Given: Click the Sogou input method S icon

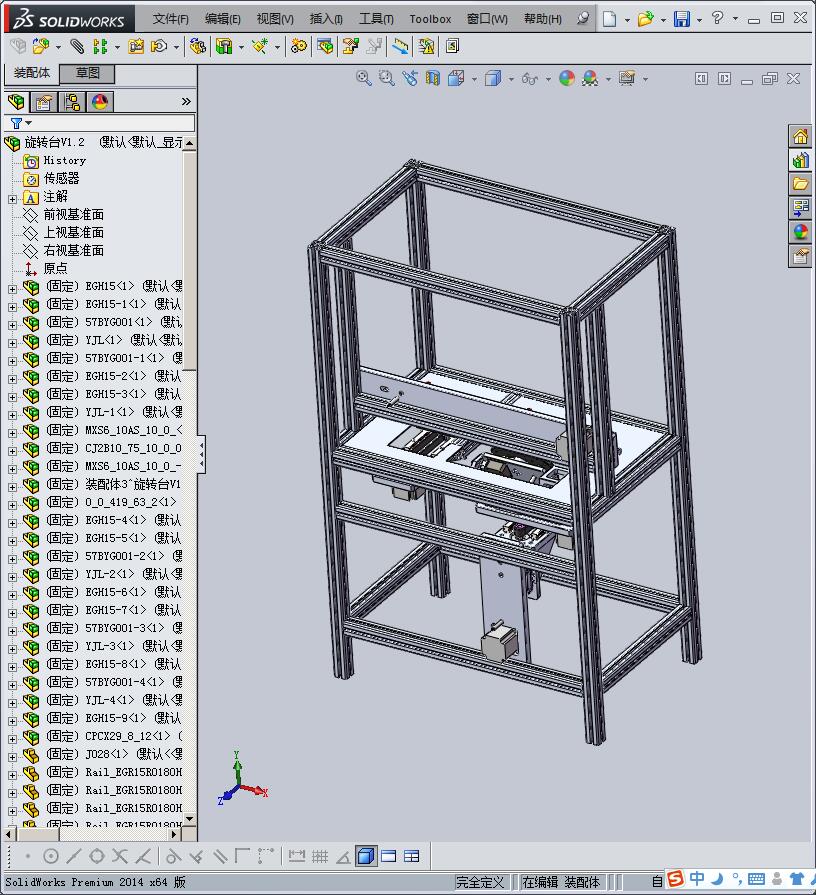Looking at the screenshot, I should [x=675, y=879].
